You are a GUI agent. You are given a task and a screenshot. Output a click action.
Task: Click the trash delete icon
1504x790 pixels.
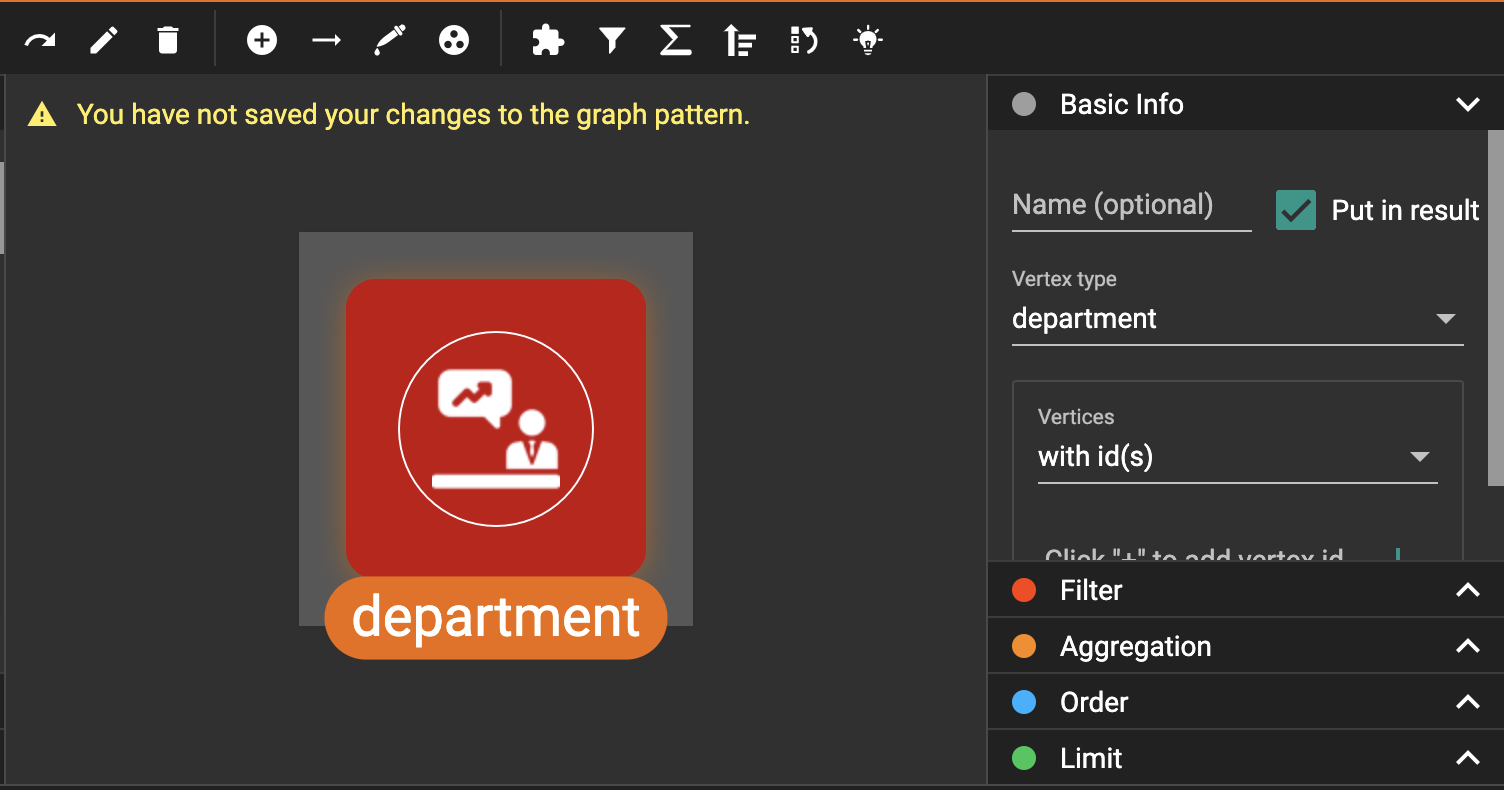pyautogui.click(x=168, y=41)
